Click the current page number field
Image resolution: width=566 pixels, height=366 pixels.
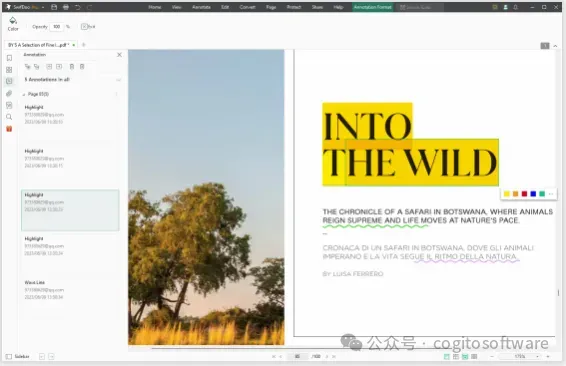tap(297, 356)
